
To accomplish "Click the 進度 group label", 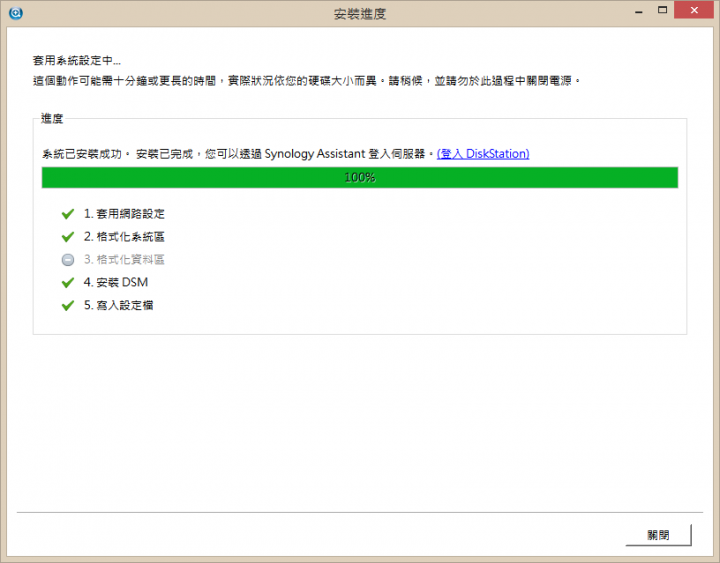I will click(x=52, y=118).
